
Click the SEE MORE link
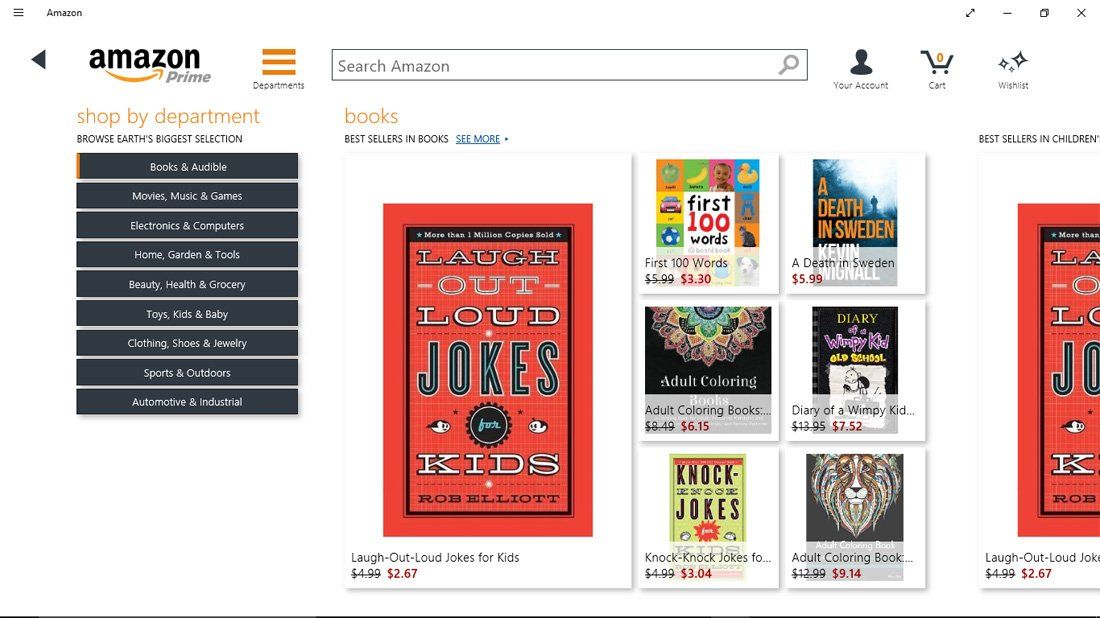pyautogui.click(x=478, y=139)
